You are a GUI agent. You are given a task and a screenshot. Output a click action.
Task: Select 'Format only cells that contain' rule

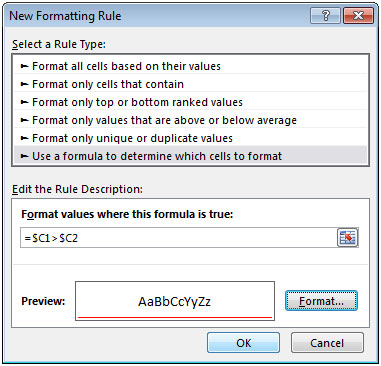[x=190, y=84]
